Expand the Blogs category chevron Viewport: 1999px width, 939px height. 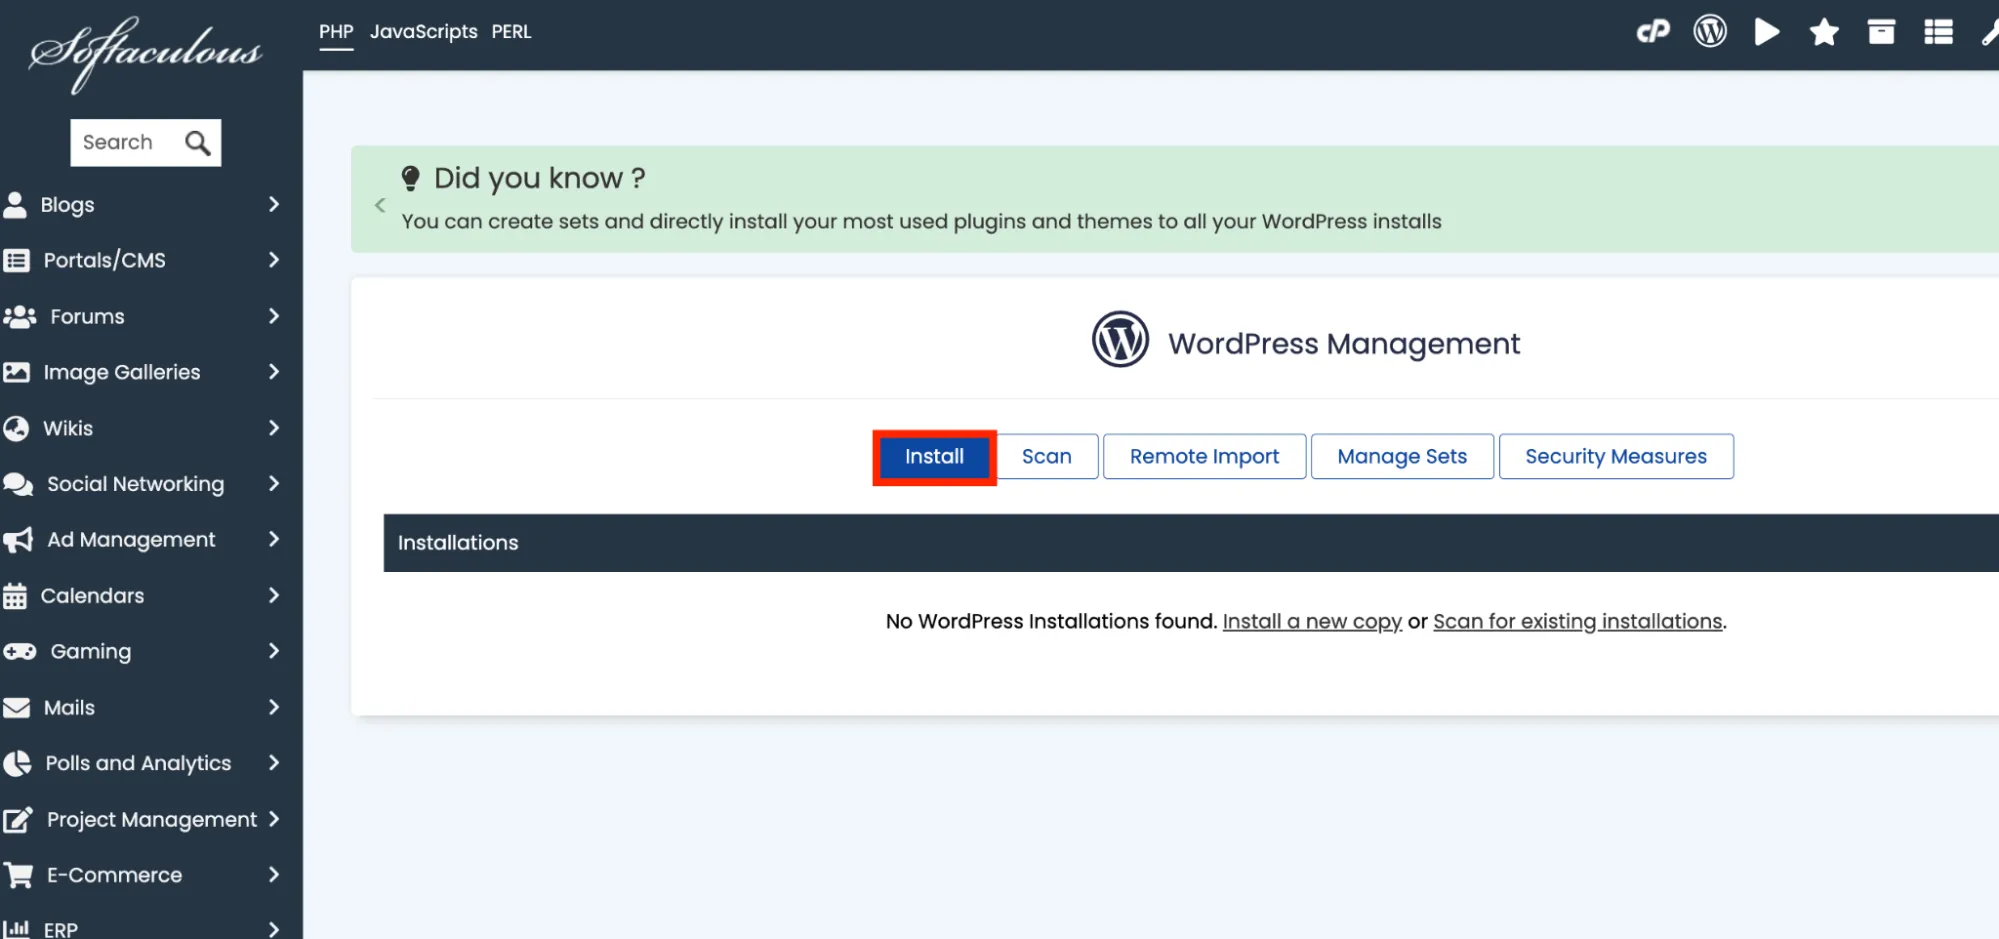click(x=274, y=204)
